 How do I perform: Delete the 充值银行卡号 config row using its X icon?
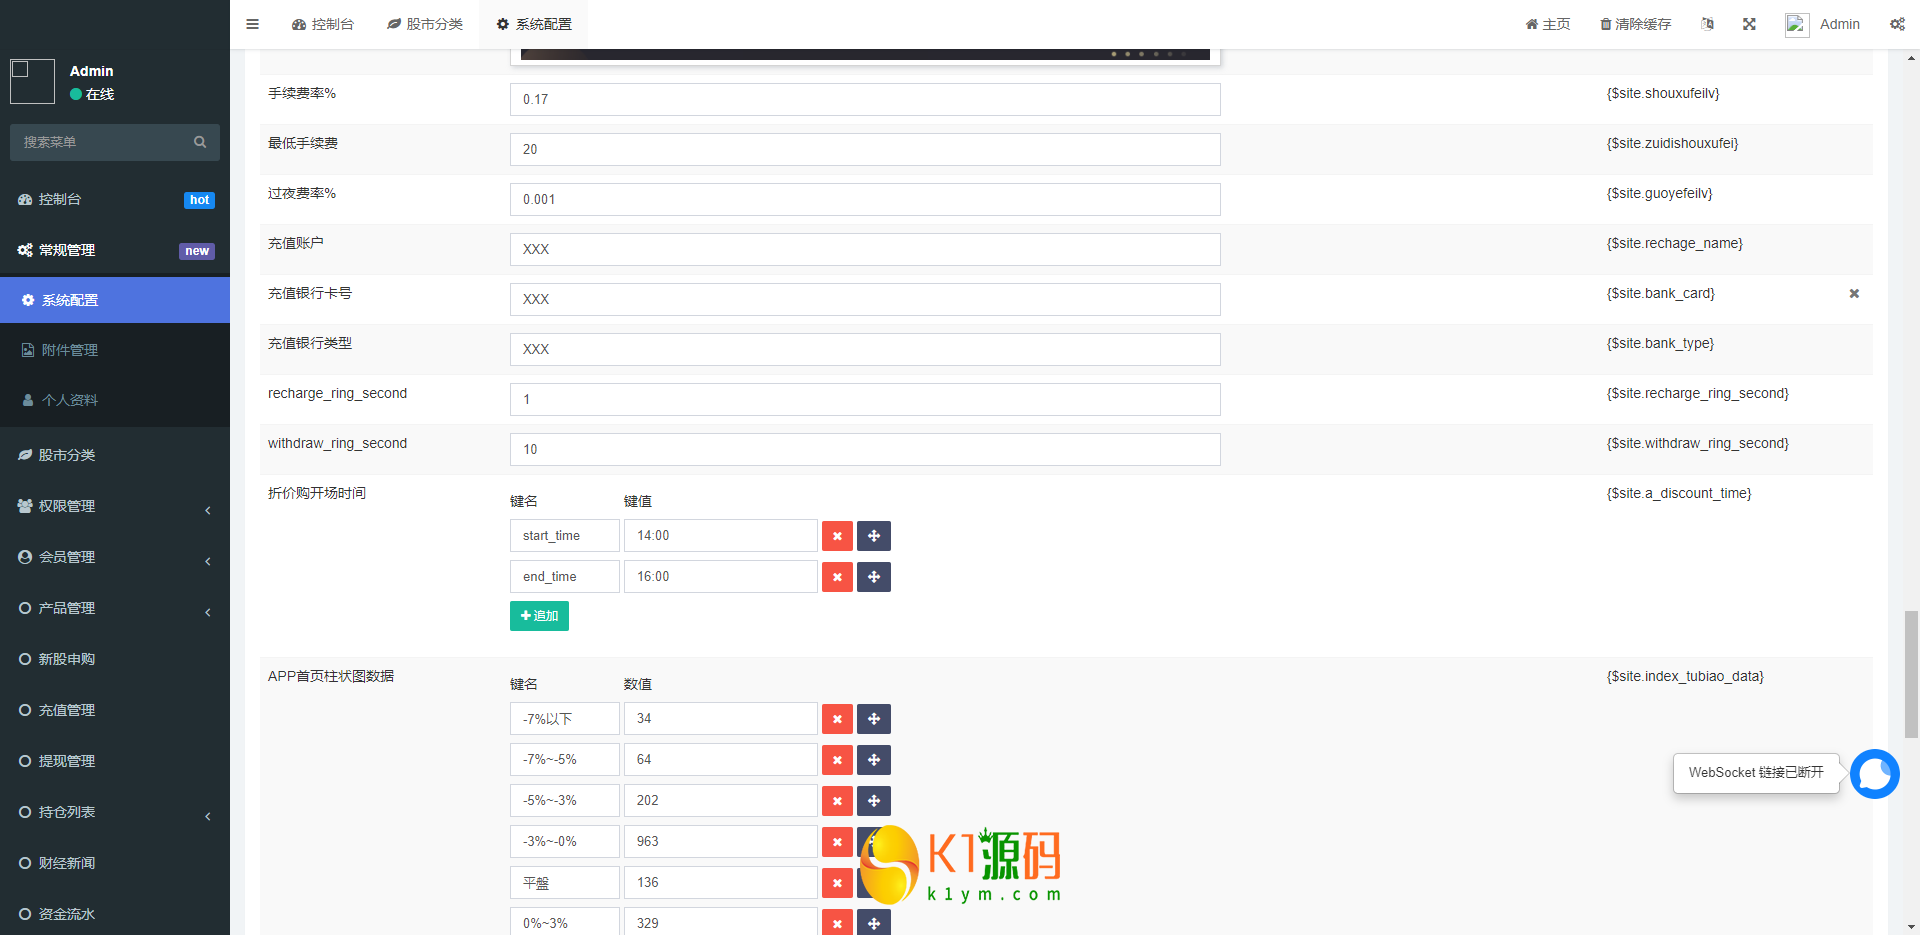coord(1854,293)
